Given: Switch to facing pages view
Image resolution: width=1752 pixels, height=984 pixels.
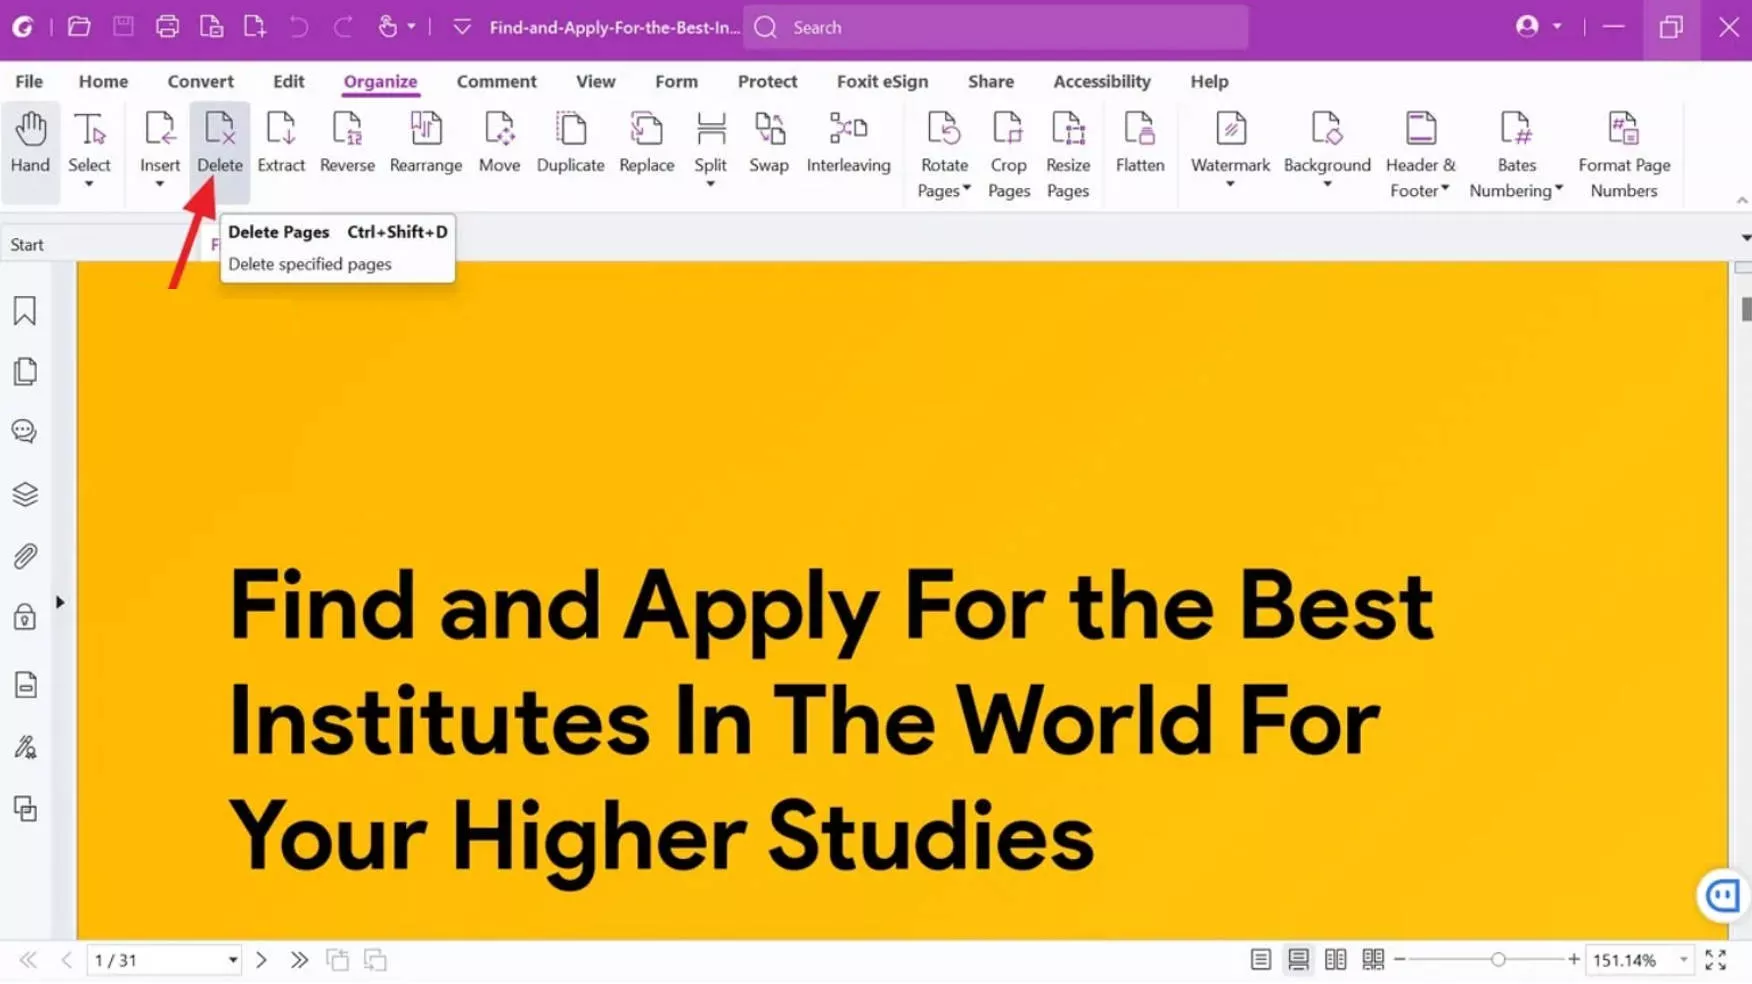Looking at the screenshot, I should point(1335,960).
